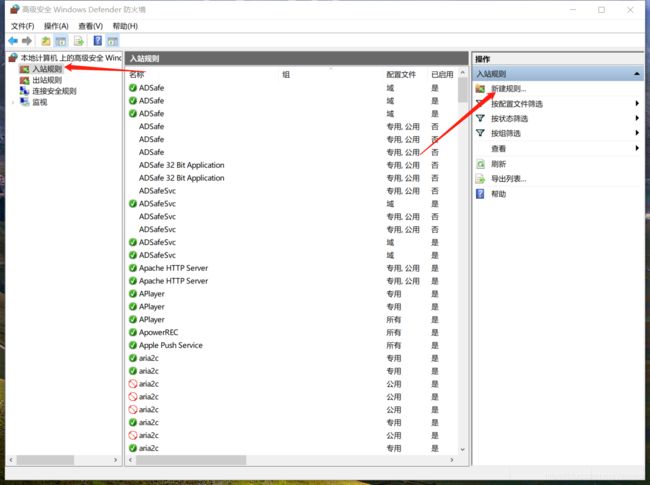This screenshot has width=650, height=485.
Task: Click the green check icon of ApowerREC
Action: coord(133,332)
